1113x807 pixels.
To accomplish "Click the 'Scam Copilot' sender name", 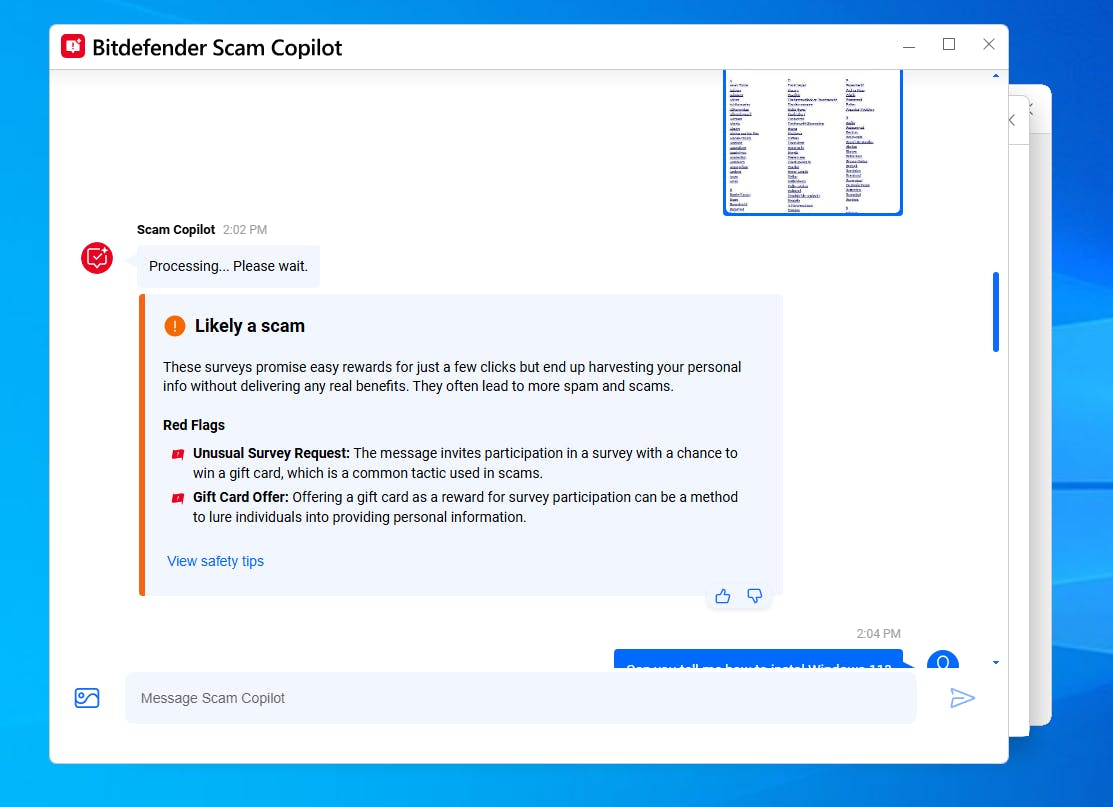I will (x=176, y=229).
